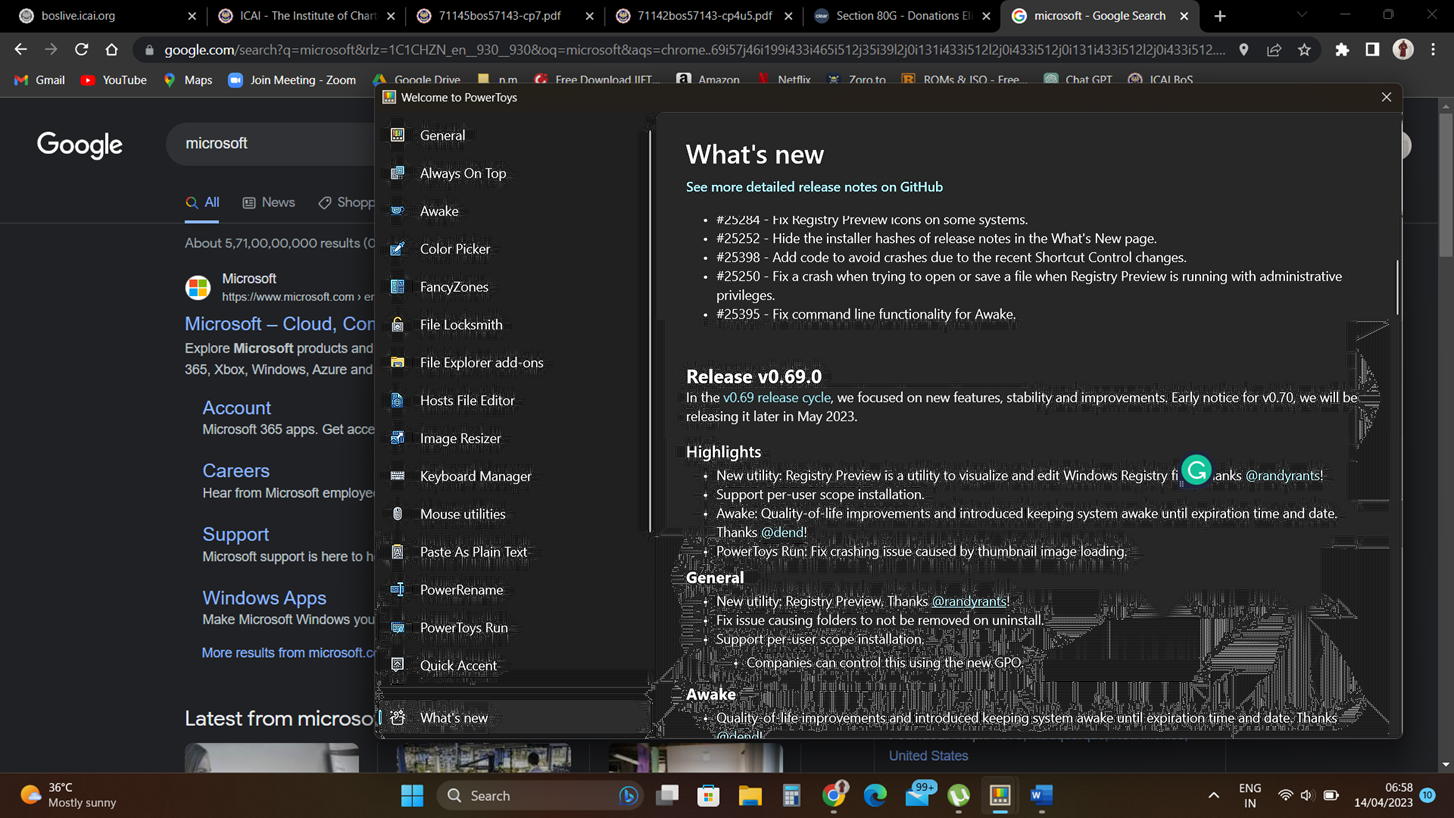Switch to the Section 80G Donations tab
This screenshot has width=1454, height=818.
coord(903,16)
